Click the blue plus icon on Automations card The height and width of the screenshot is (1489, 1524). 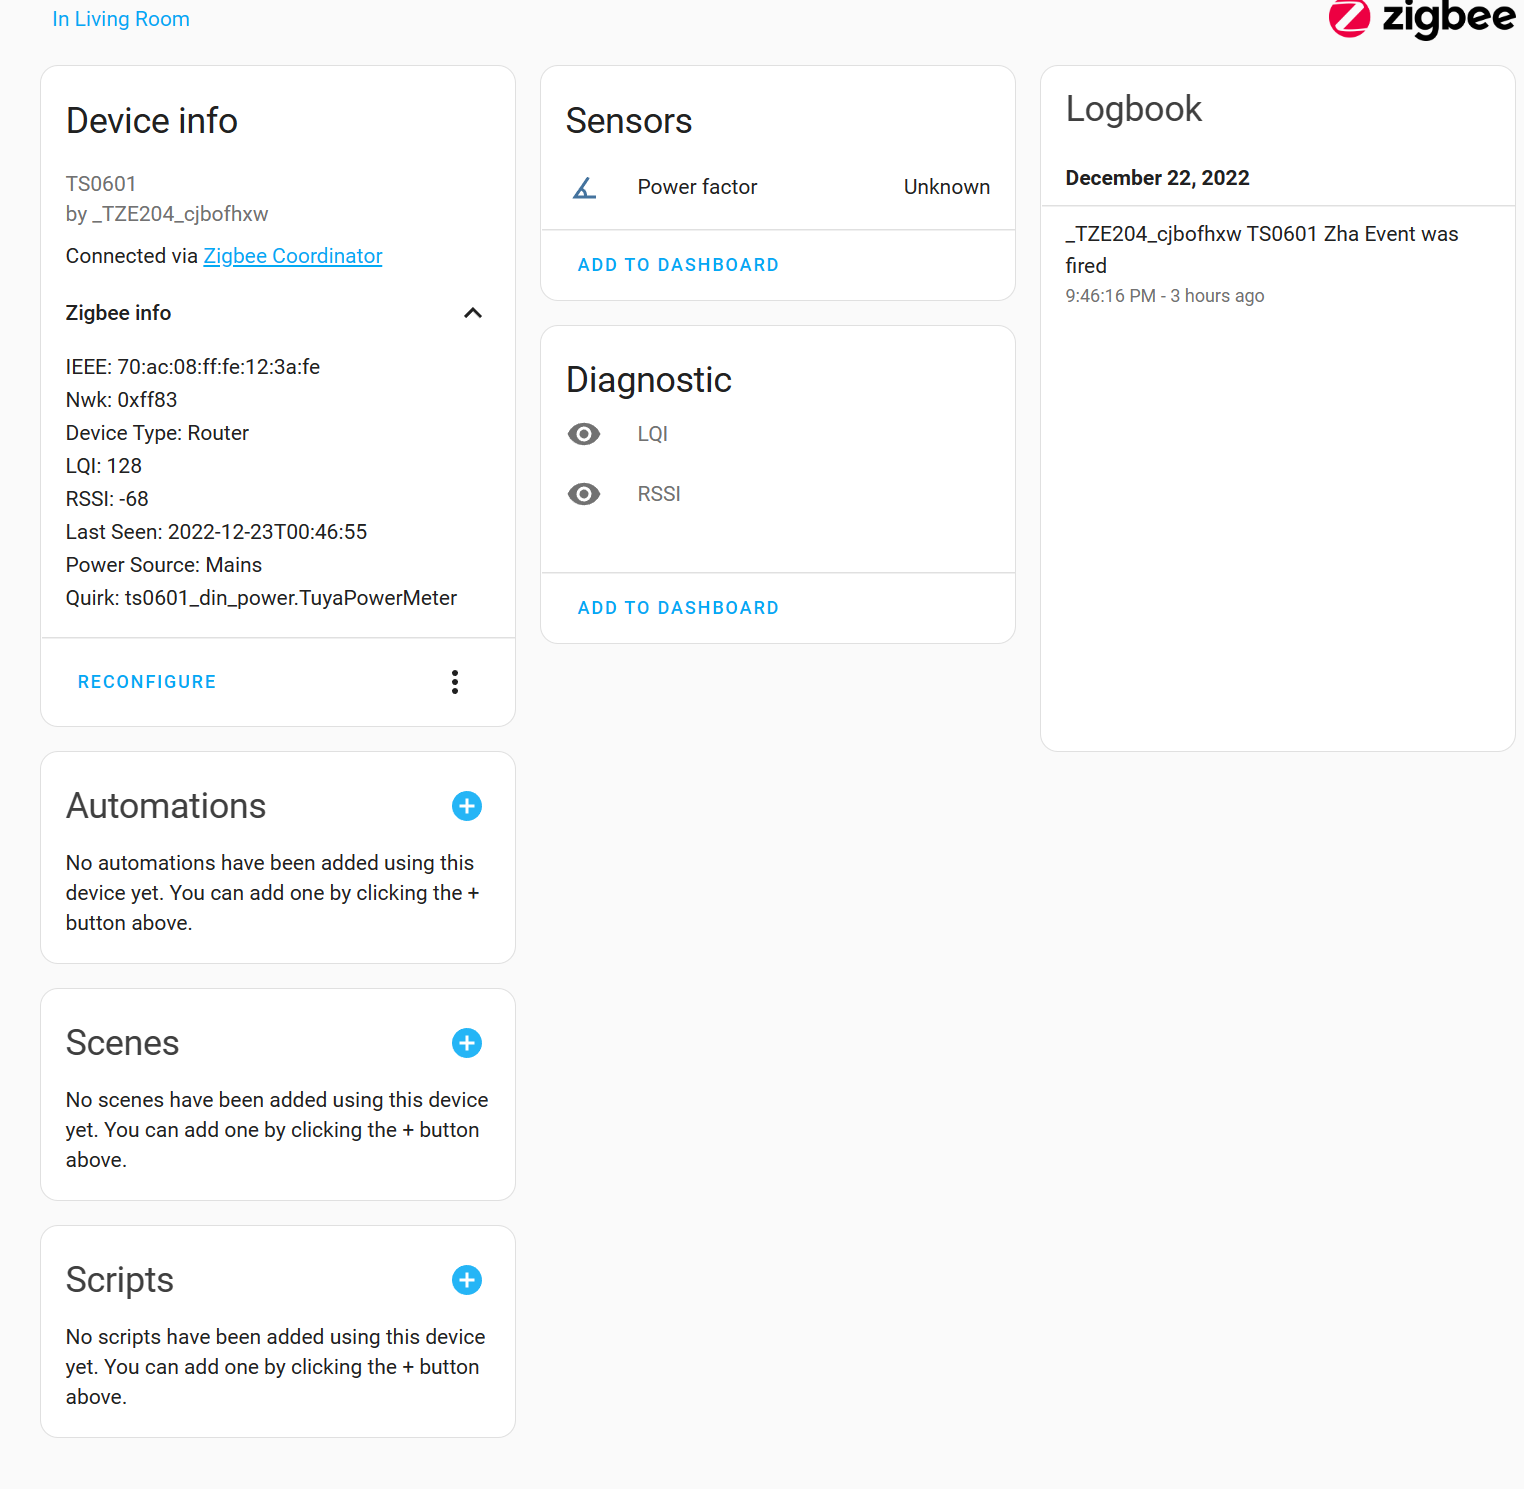(x=467, y=806)
